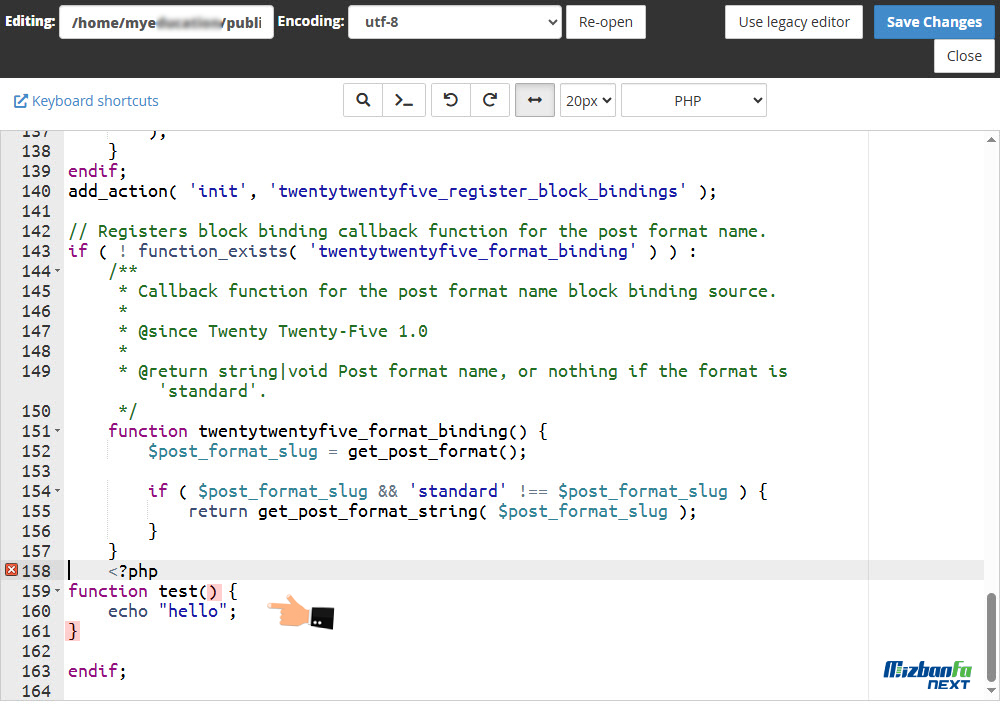Image resolution: width=1000 pixels, height=721 pixels.
Task: Redo the change using the redo arrow icon
Action: (490, 100)
